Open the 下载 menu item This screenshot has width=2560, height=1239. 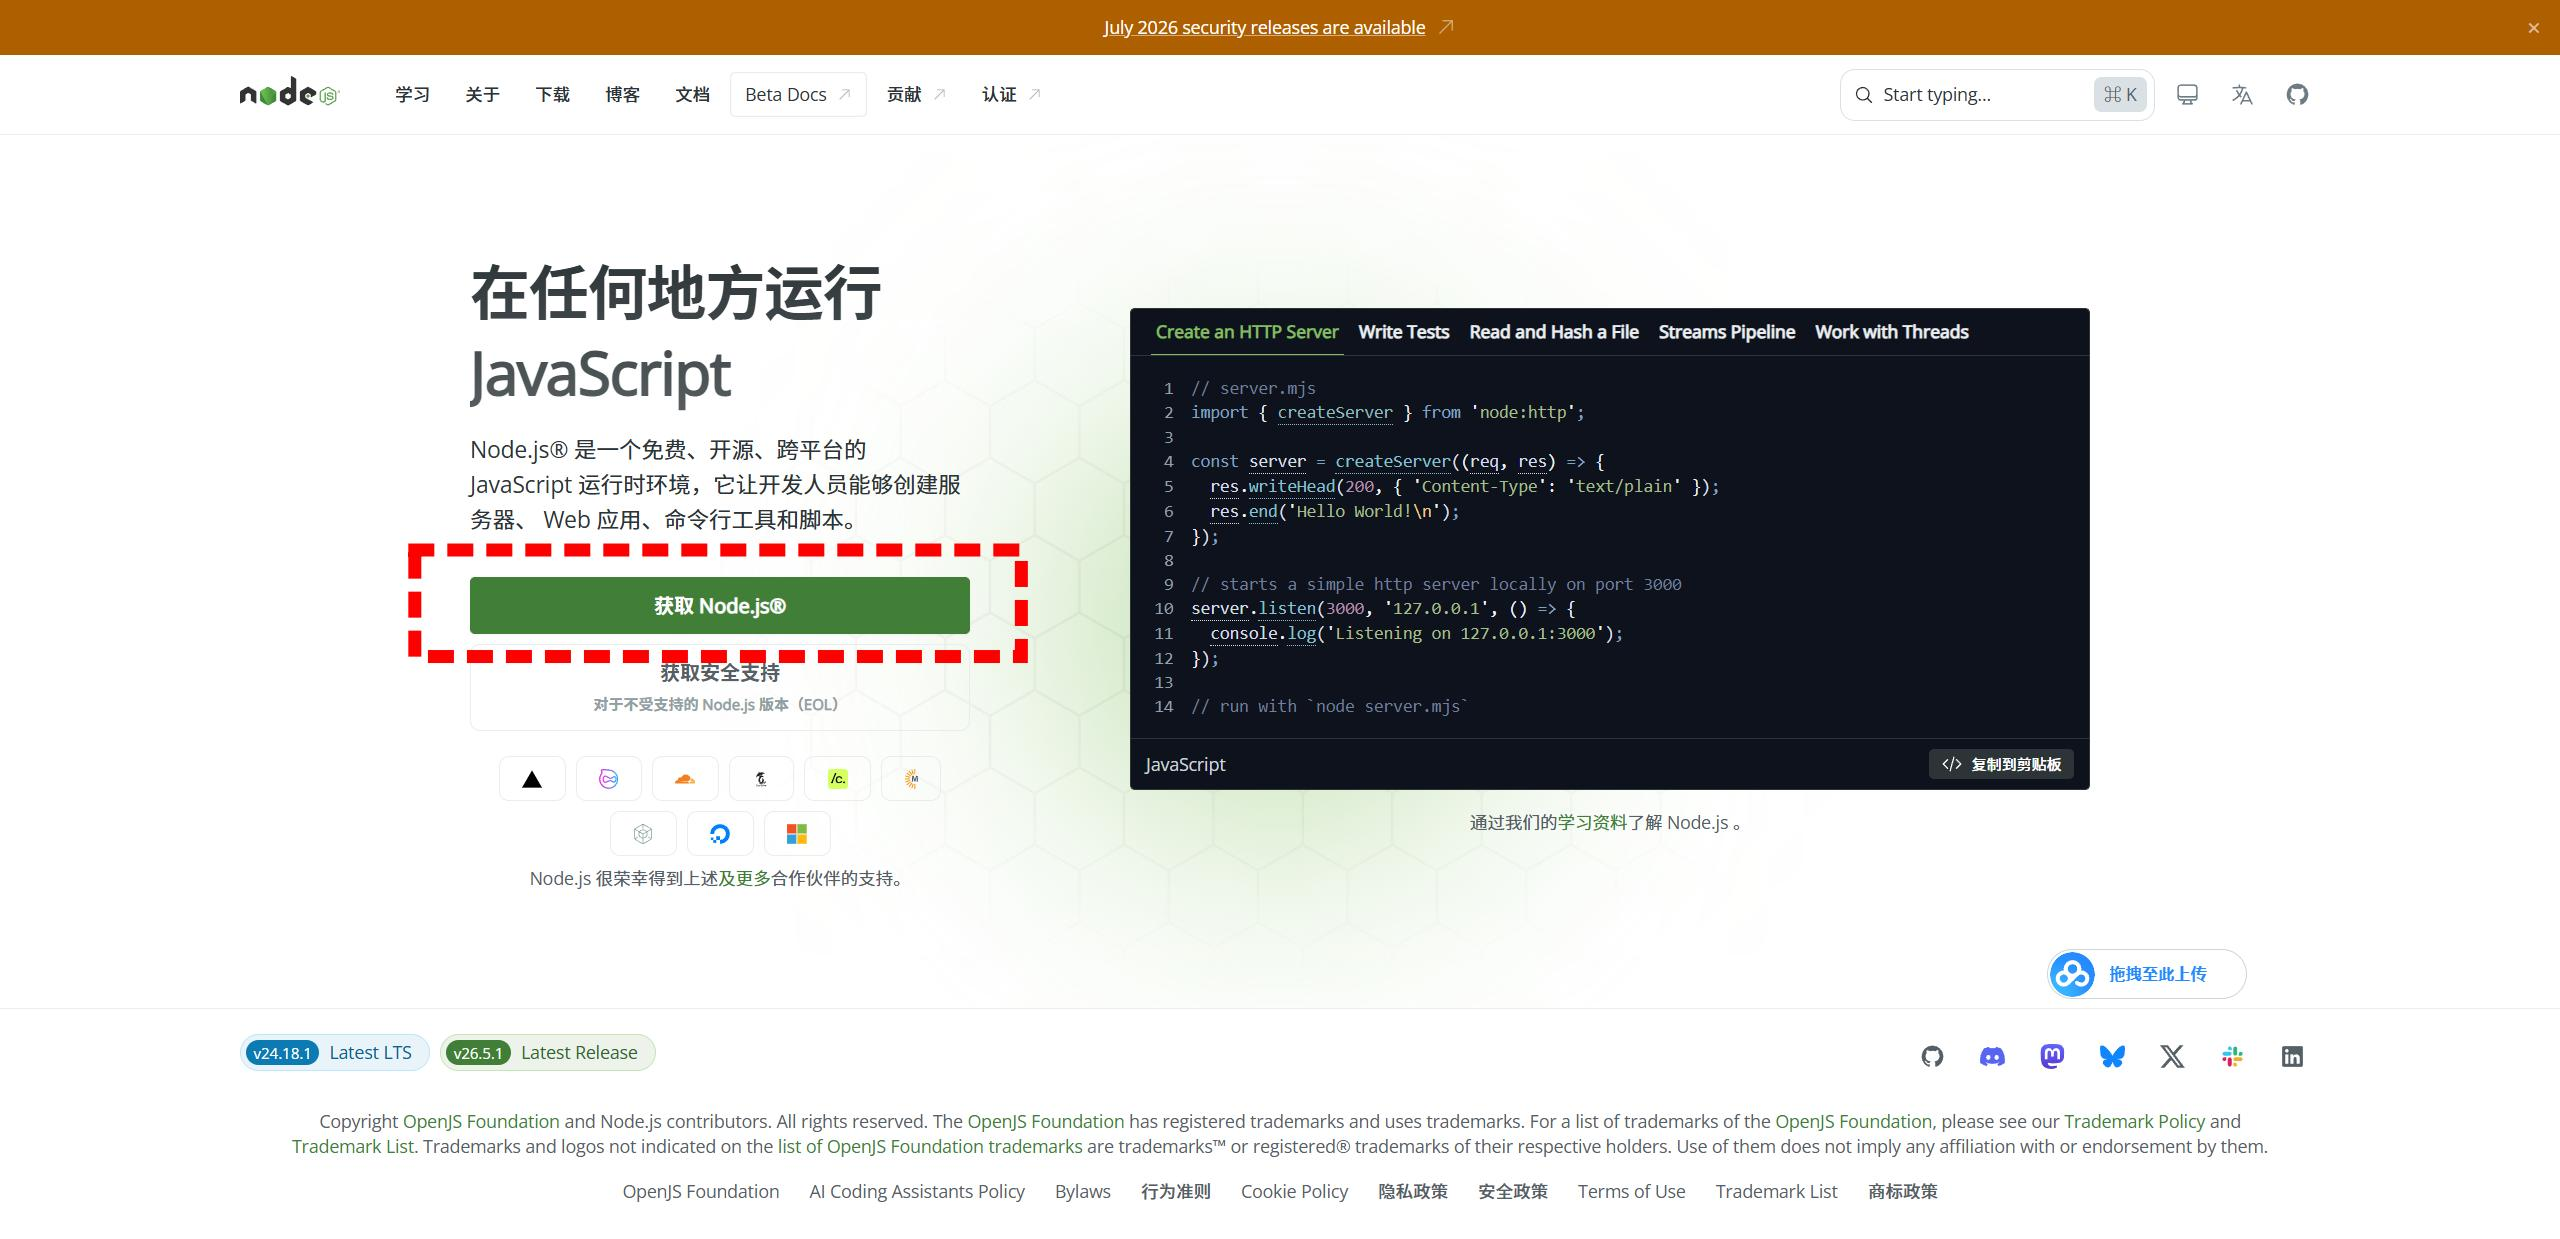point(552,94)
